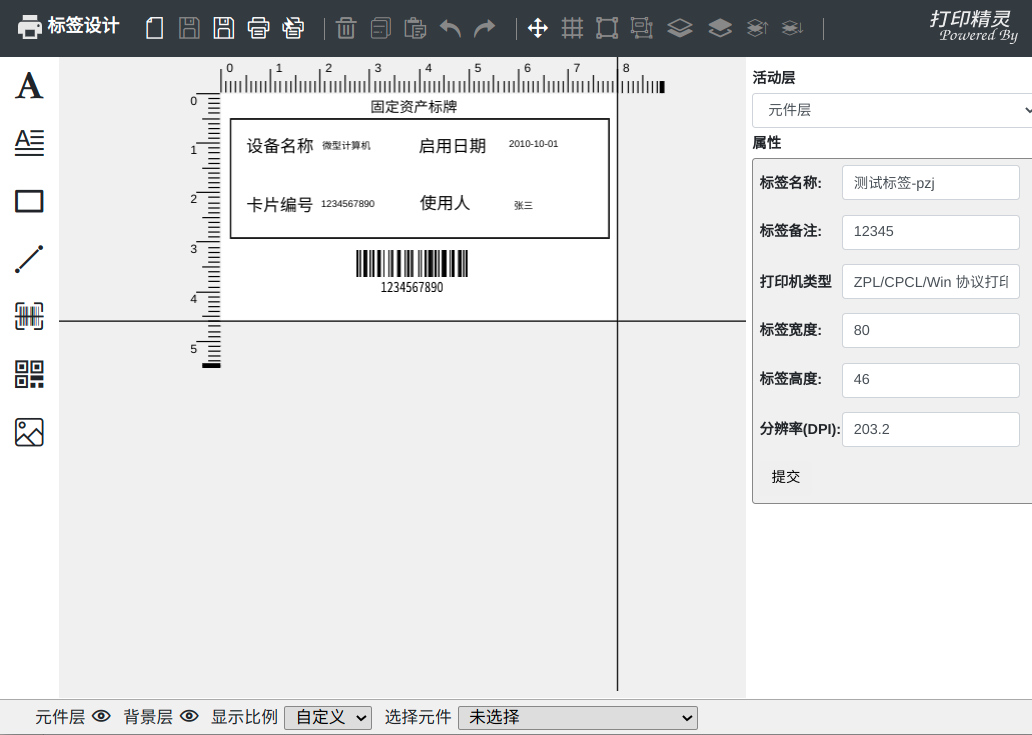This screenshot has width=1032, height=735.
Task: Open the 选择元件 dropdown showing 未选择
Action: (577, 717)
